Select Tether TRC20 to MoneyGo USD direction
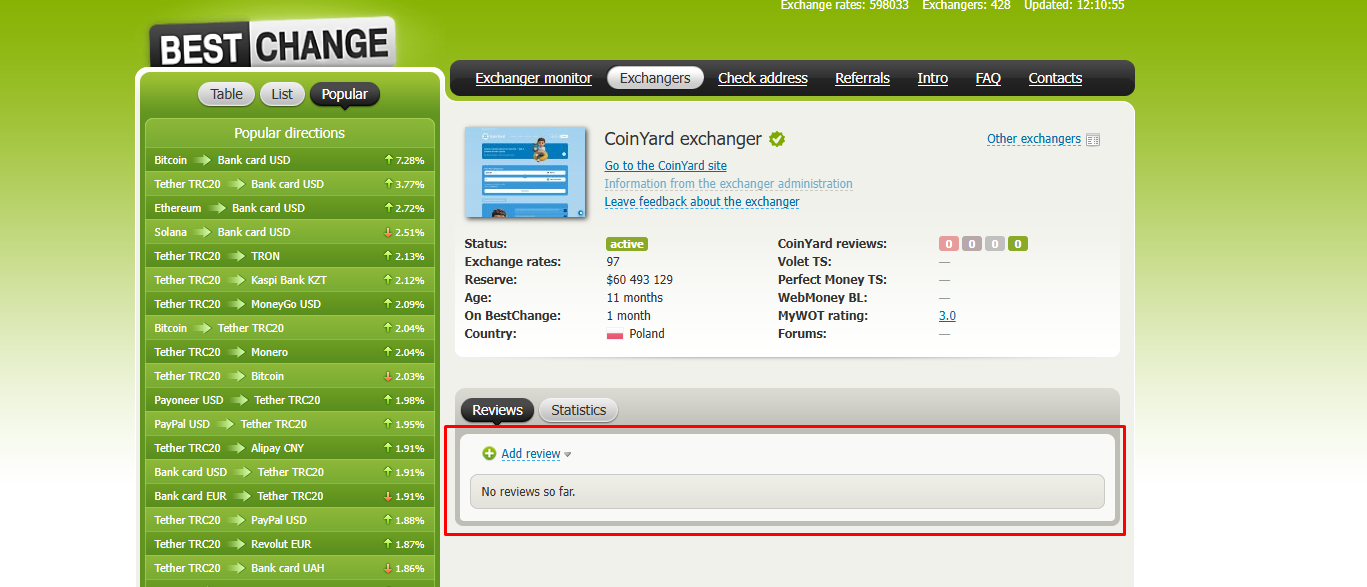Image resolution: width=1367 pixels, height=587 pixels. click(290, 304)
